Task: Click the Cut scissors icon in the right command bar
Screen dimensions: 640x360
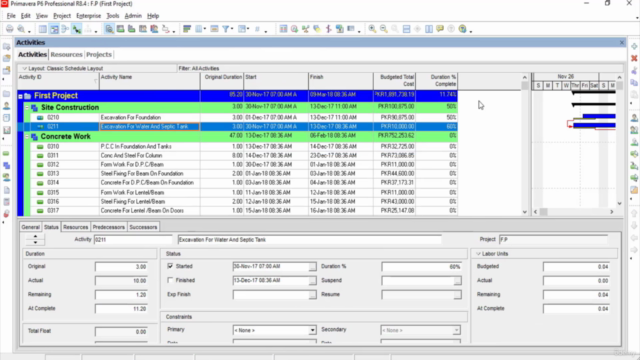Action: click(x=634, y=71)
